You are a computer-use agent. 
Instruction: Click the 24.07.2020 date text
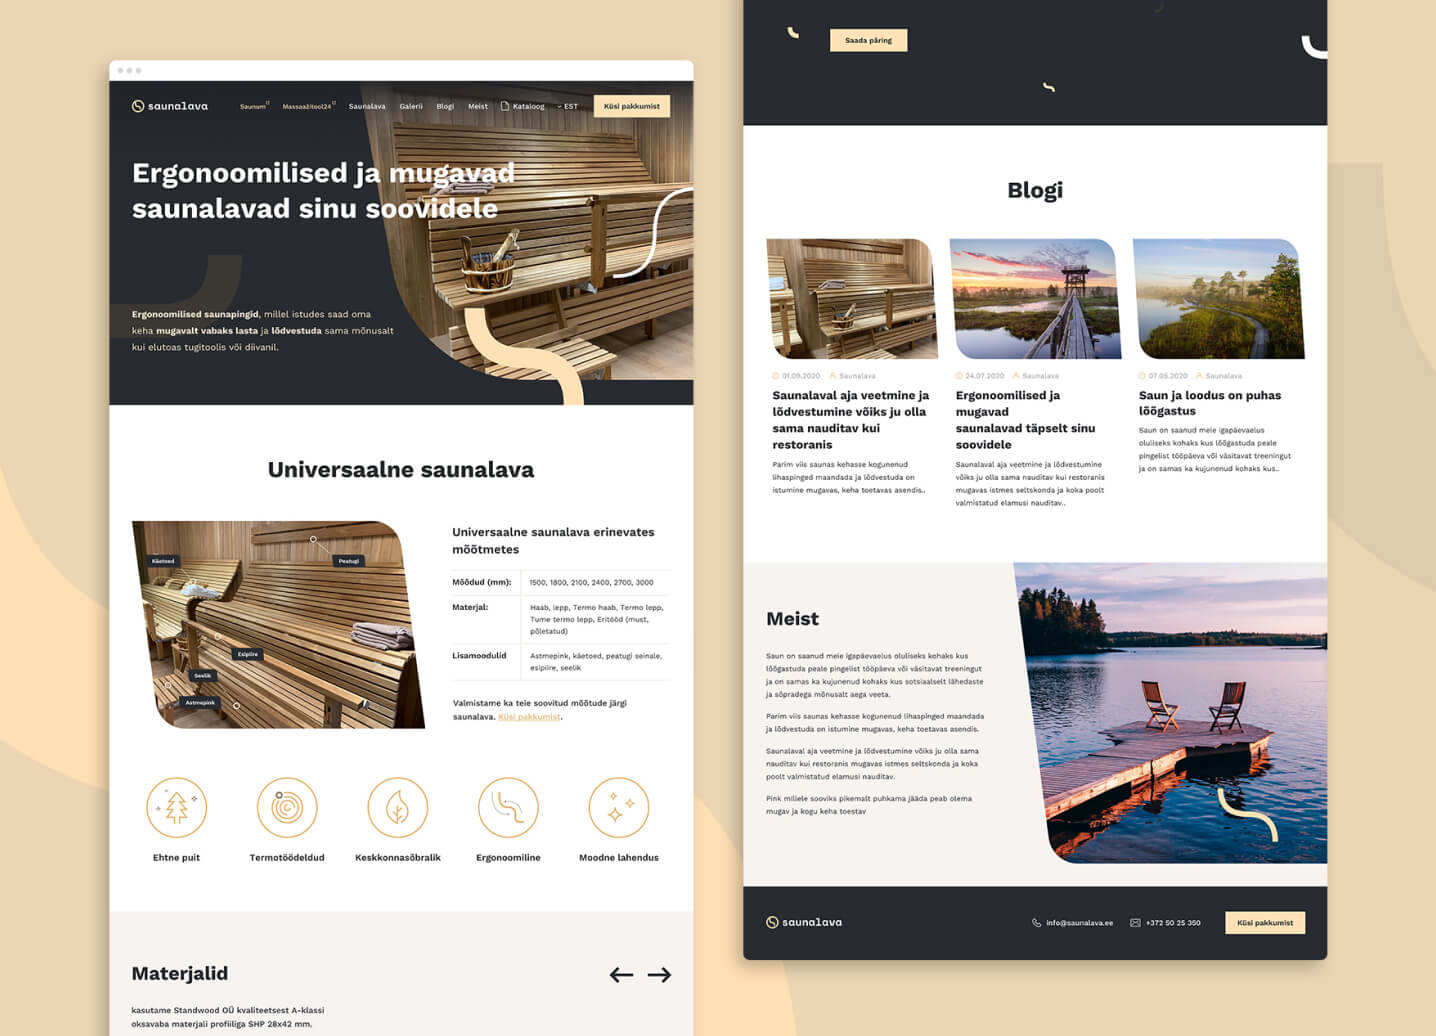point(984,376)
